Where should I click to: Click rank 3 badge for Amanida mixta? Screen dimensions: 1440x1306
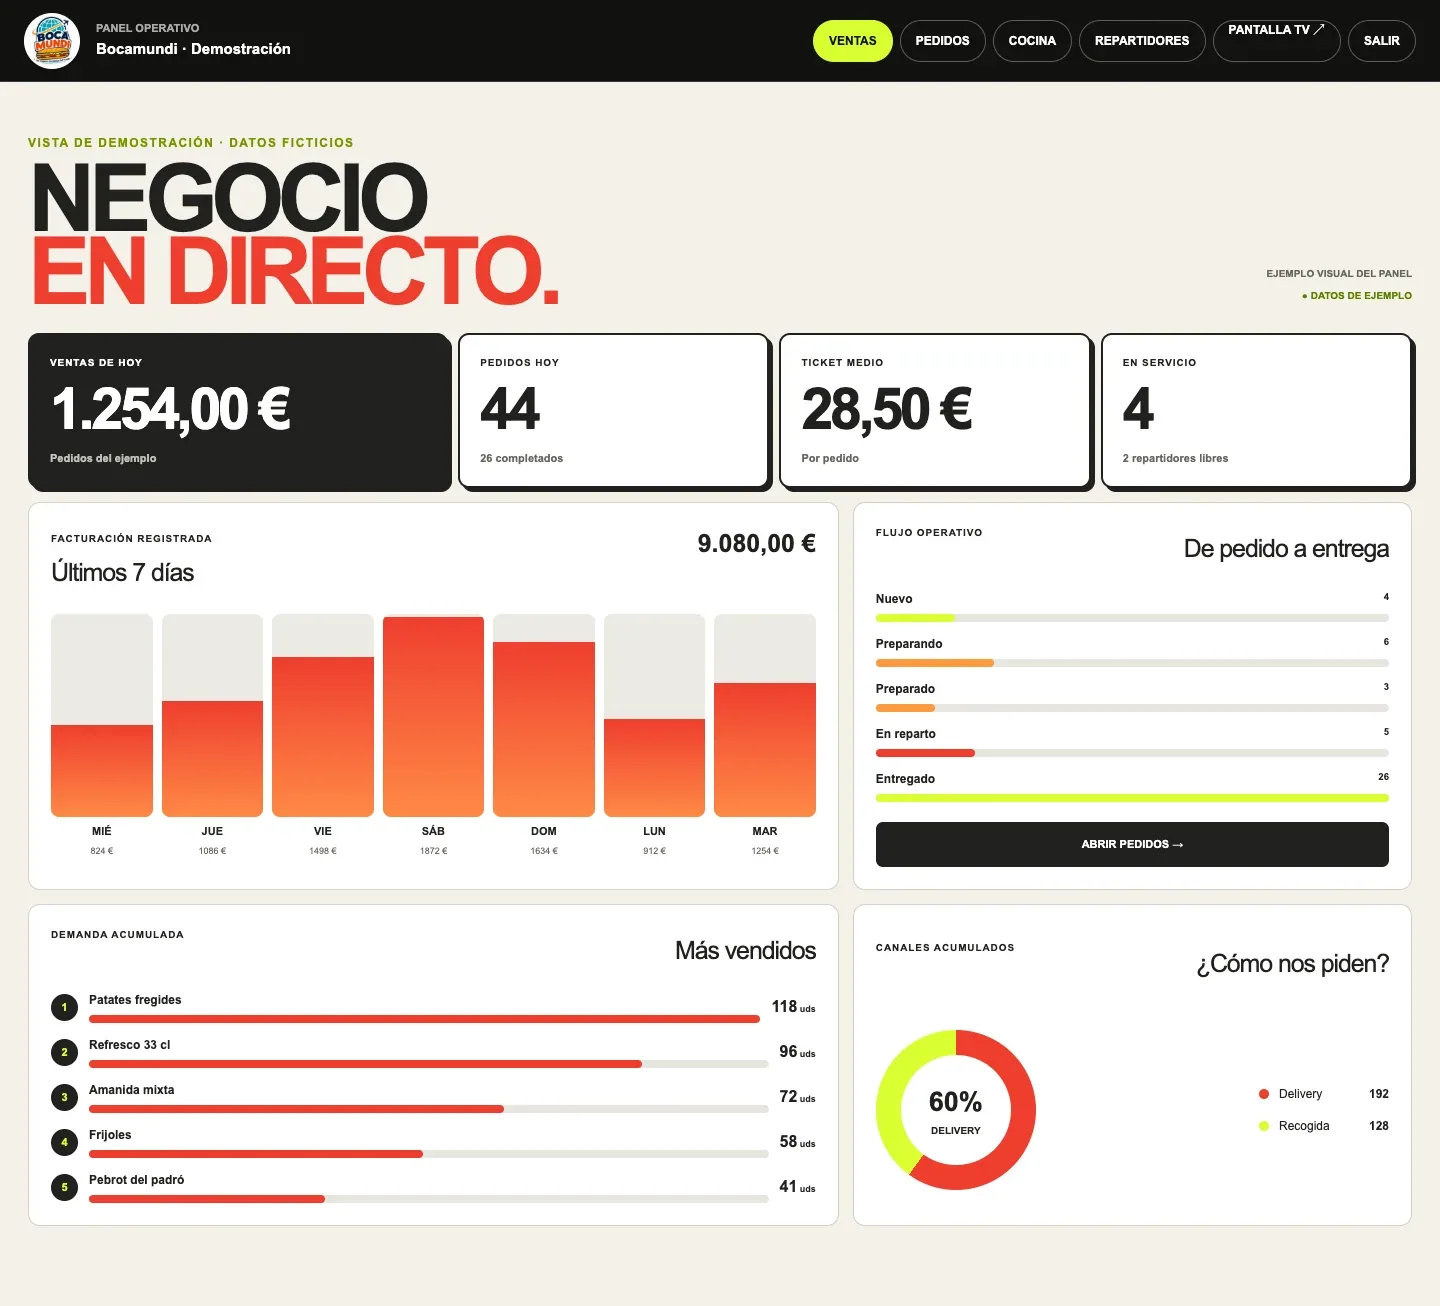point(64,1097)
